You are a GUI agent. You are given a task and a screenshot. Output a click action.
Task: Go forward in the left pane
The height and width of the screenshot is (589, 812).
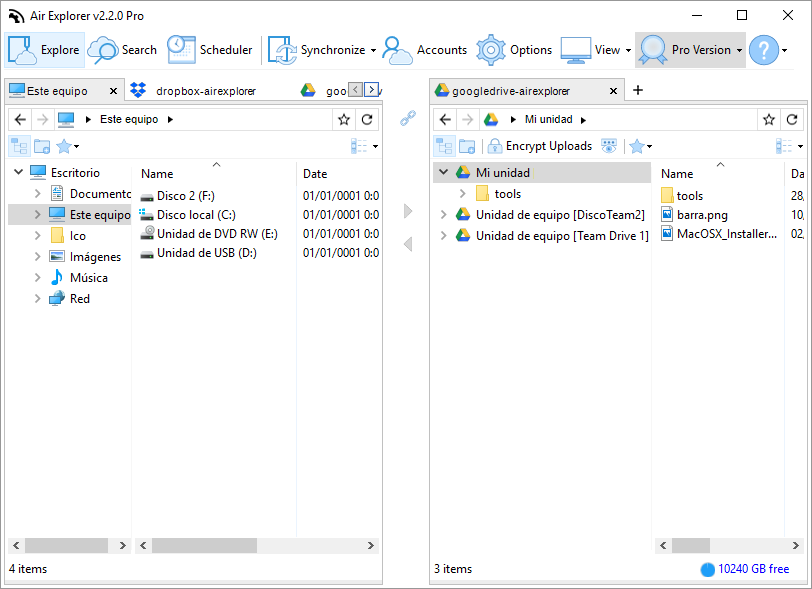[42, 120]
